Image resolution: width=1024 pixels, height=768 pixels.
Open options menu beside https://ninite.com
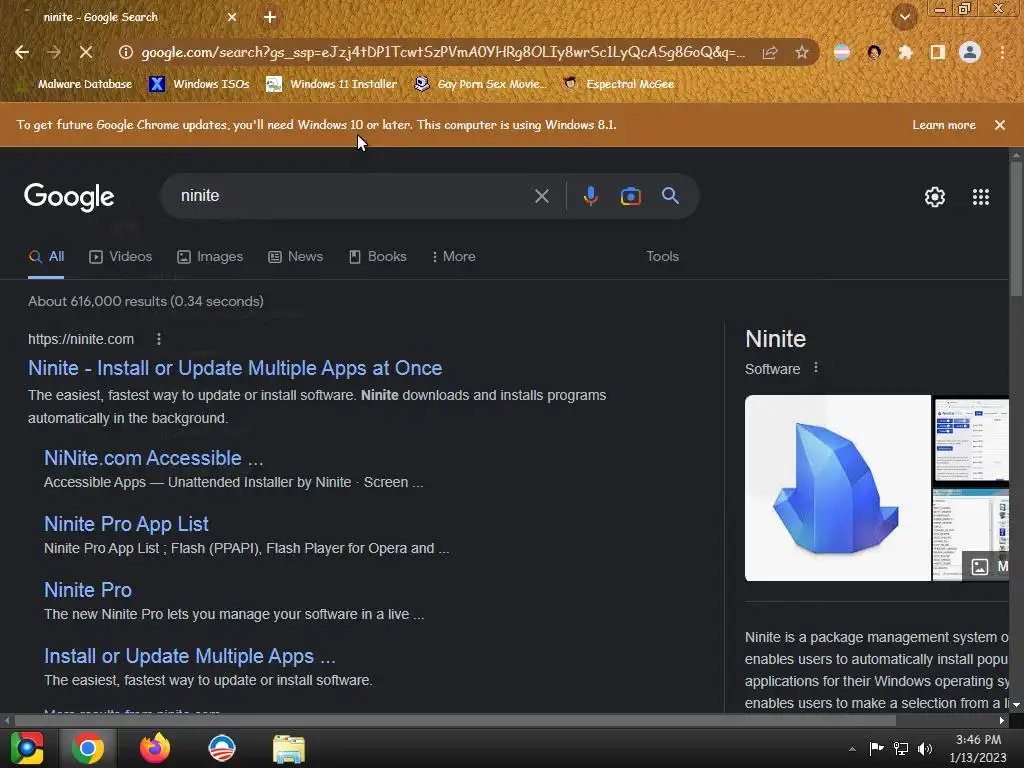point(159,339)
